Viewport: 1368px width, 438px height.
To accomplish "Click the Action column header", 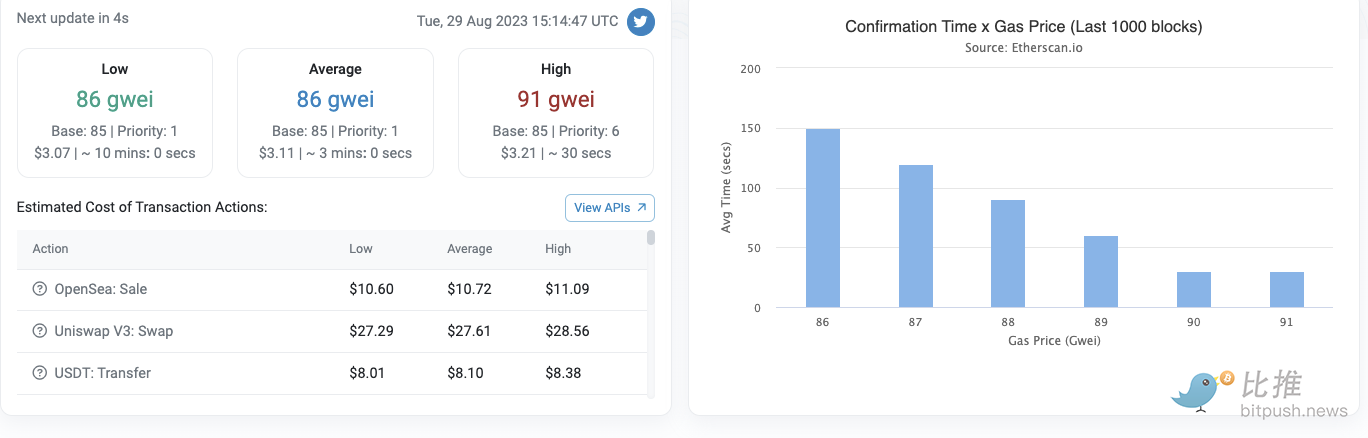I will pyautogui.click(x=51, y=249).
